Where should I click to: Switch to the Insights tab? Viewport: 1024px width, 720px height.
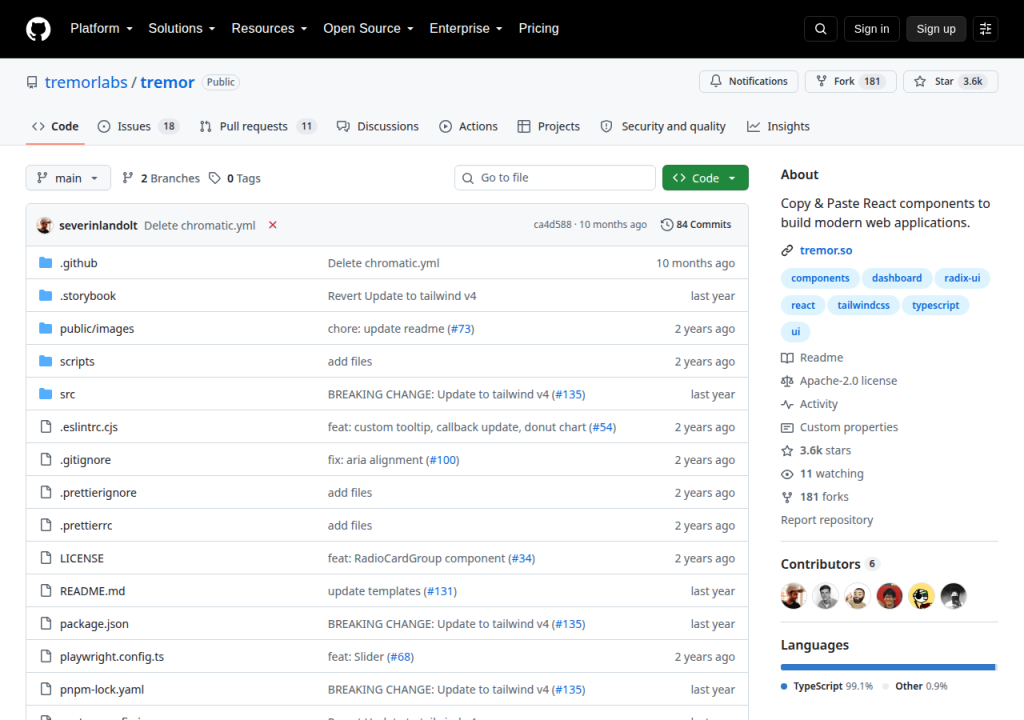778,126
